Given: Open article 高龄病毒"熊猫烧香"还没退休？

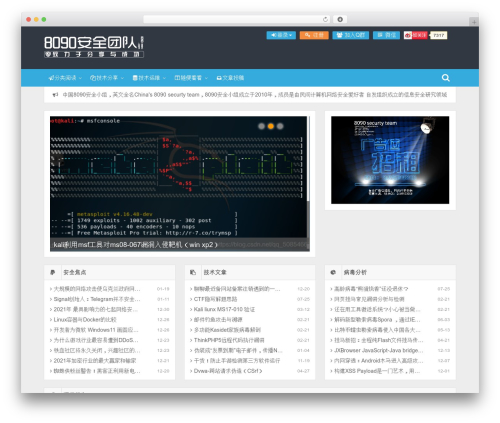Looking at the screenshot, I should click(371, 289).
